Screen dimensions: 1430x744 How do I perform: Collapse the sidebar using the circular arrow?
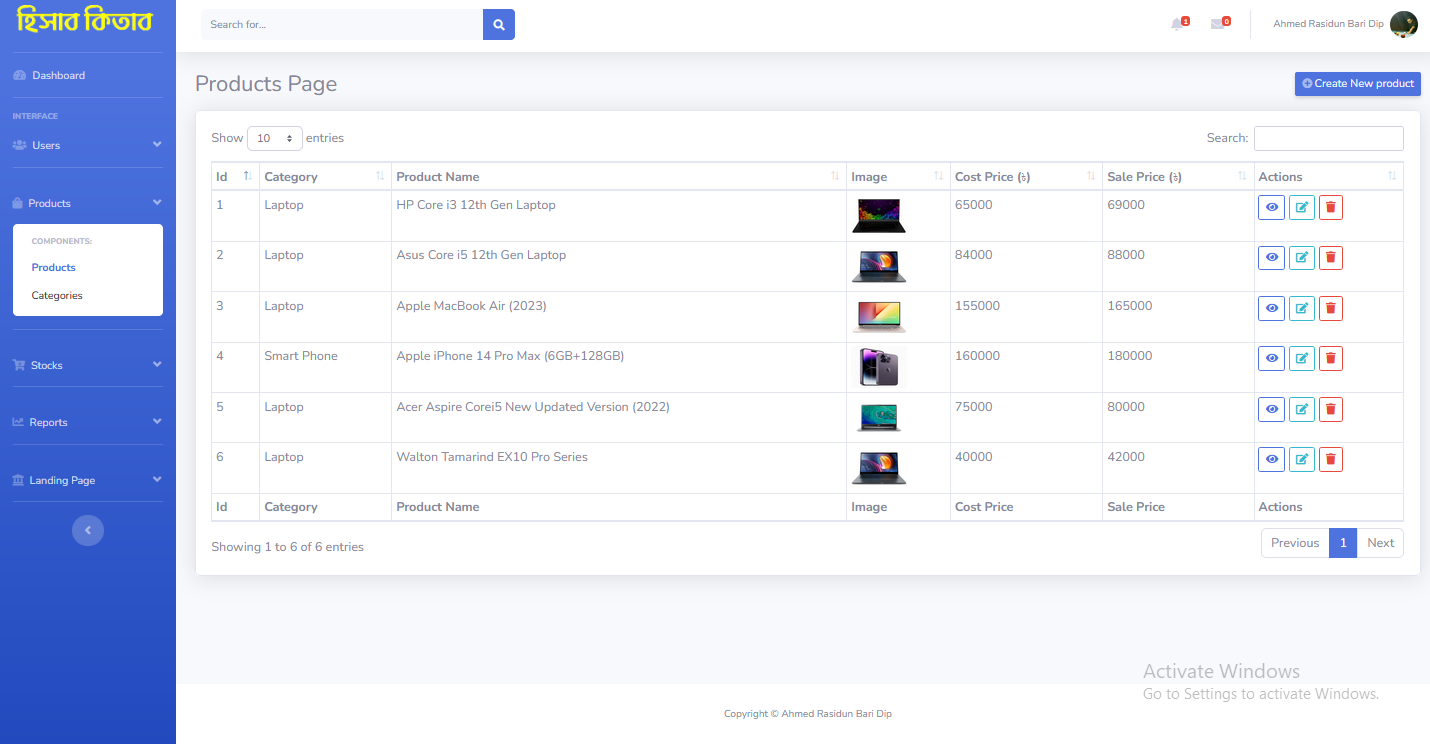87,530
